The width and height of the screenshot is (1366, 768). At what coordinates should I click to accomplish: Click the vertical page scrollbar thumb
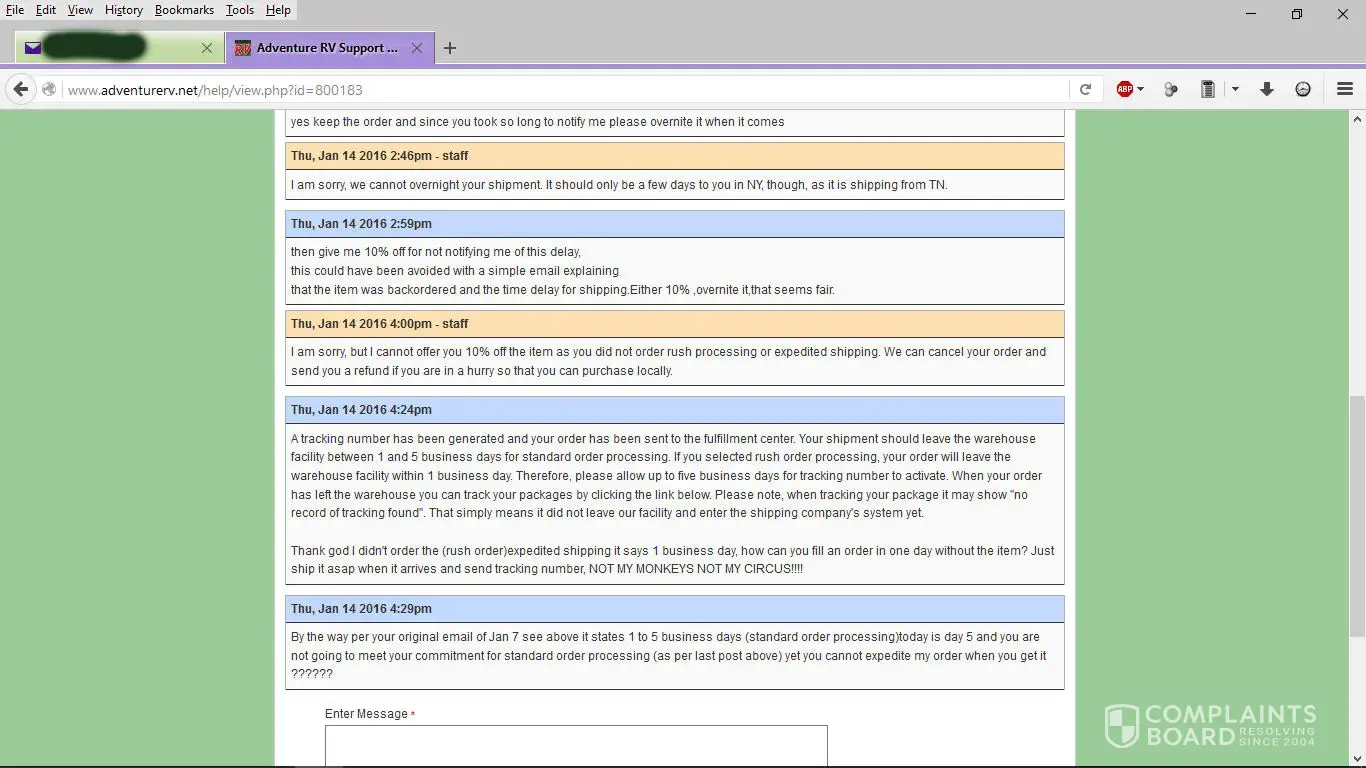coord(1356,515)
